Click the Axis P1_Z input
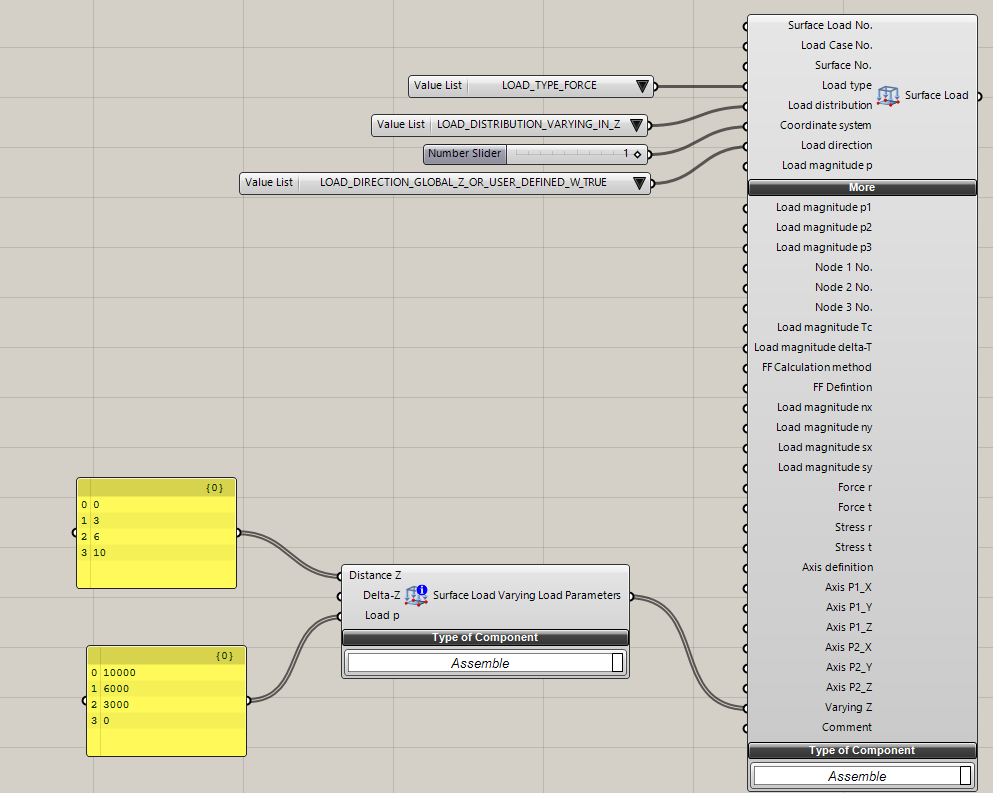The height and width of the screenshot is (793, 993). 849,628
